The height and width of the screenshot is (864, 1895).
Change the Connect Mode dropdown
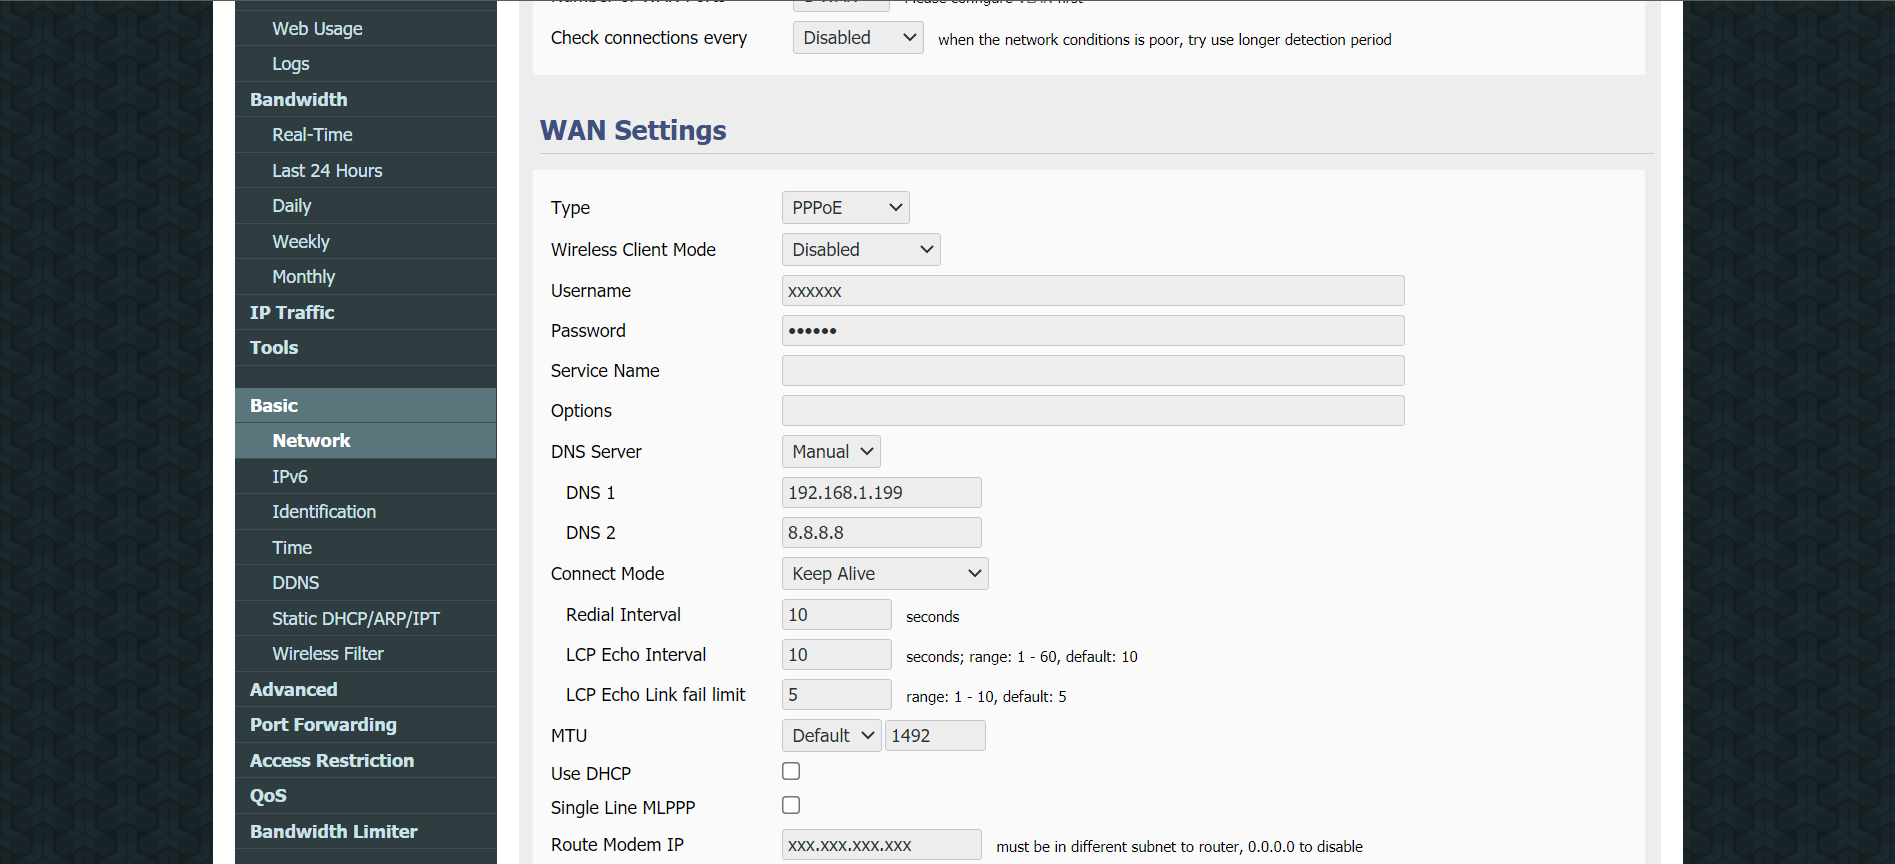click(x=884, y=574)
